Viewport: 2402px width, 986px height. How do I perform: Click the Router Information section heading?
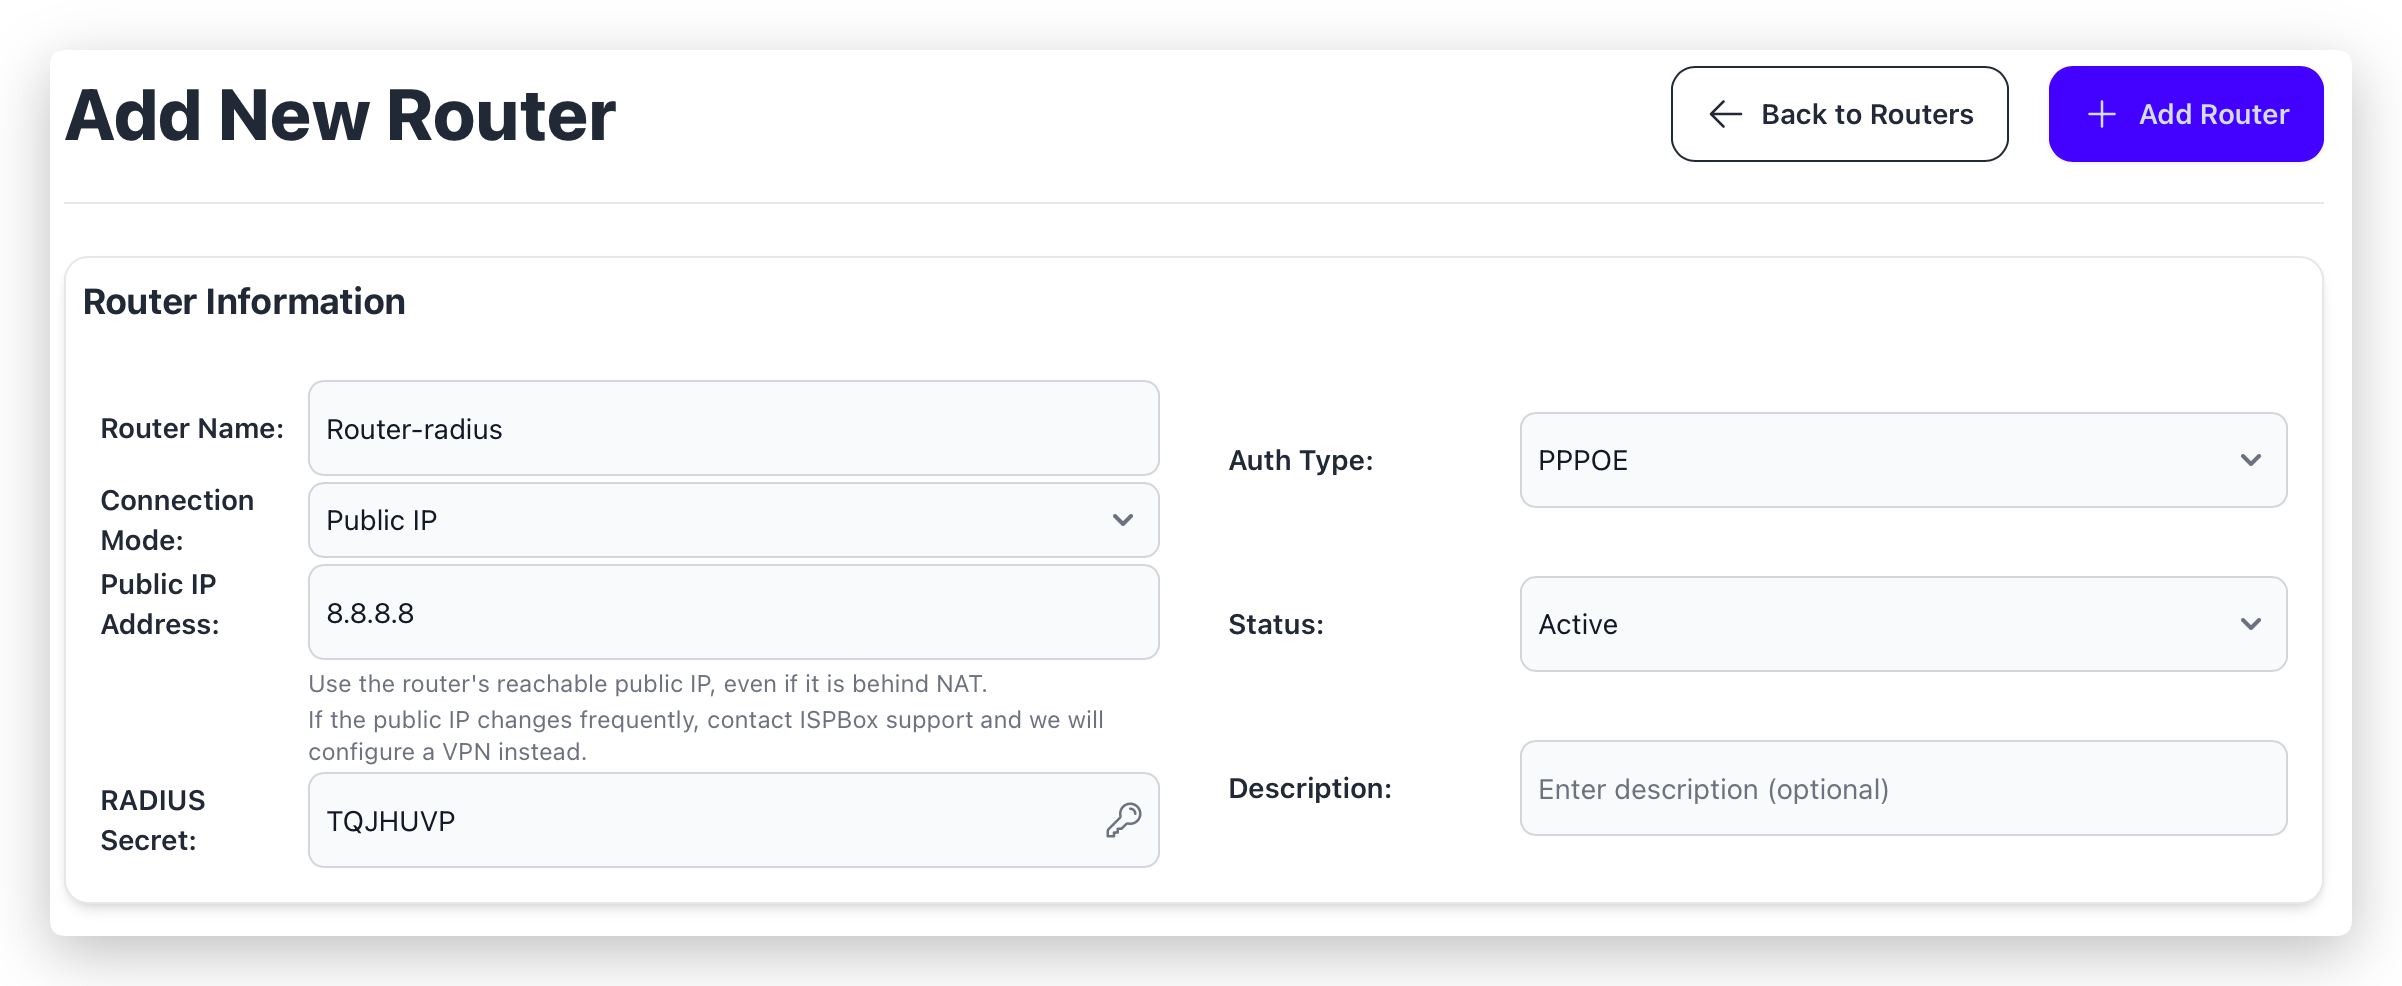(244, 302)
